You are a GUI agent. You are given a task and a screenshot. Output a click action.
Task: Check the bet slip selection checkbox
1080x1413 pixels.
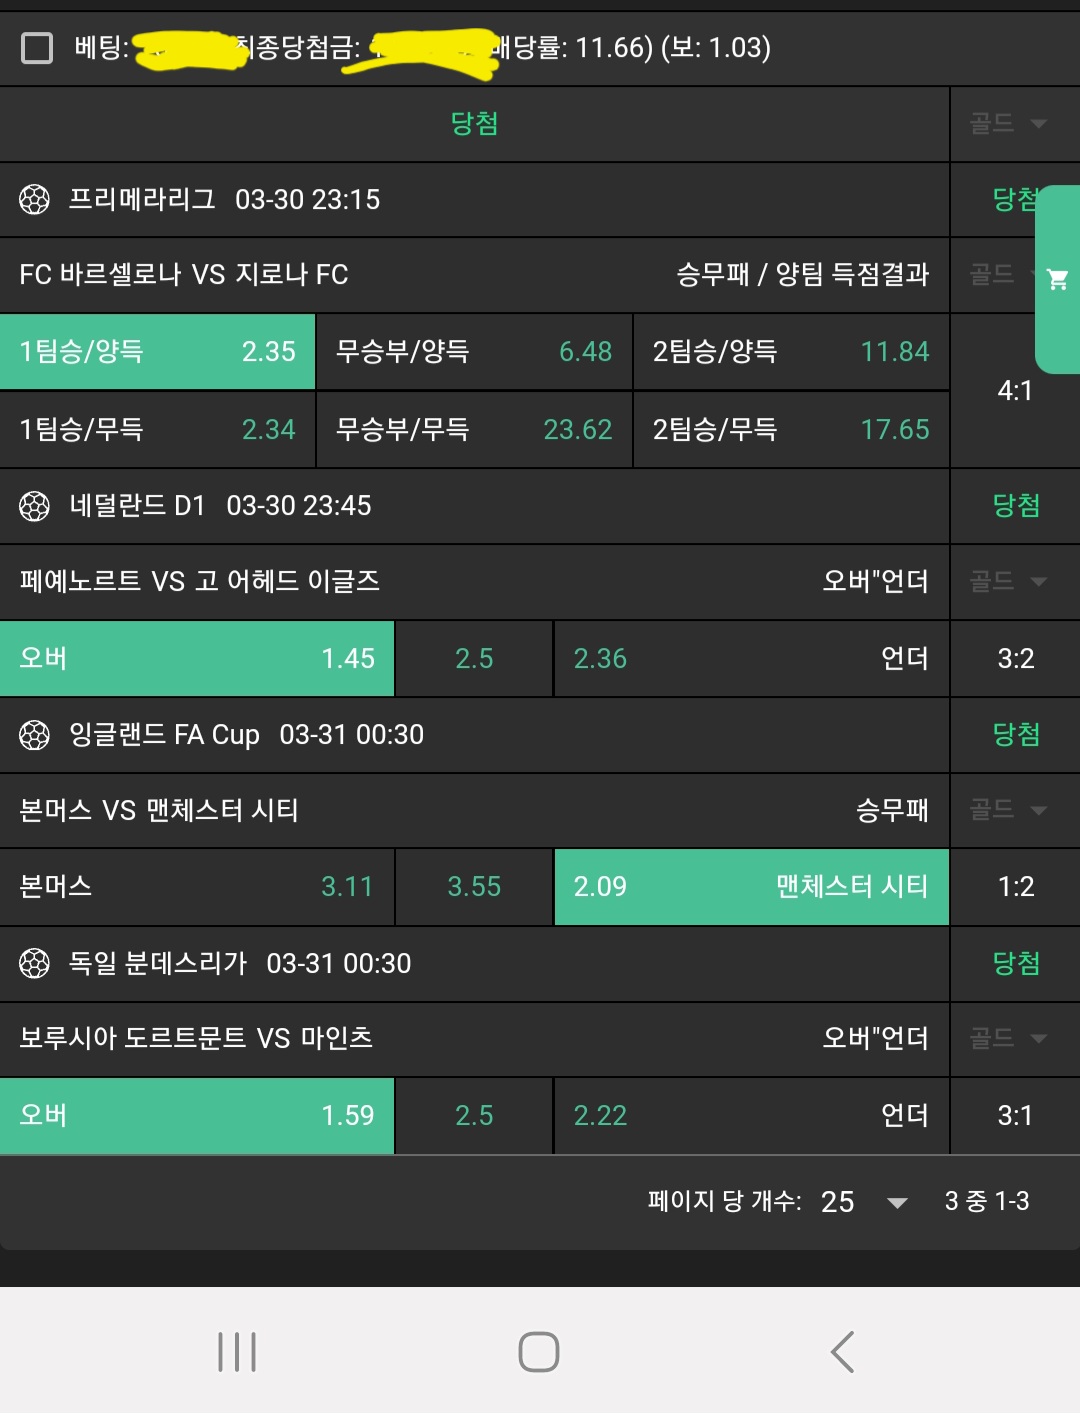(37, 47)
